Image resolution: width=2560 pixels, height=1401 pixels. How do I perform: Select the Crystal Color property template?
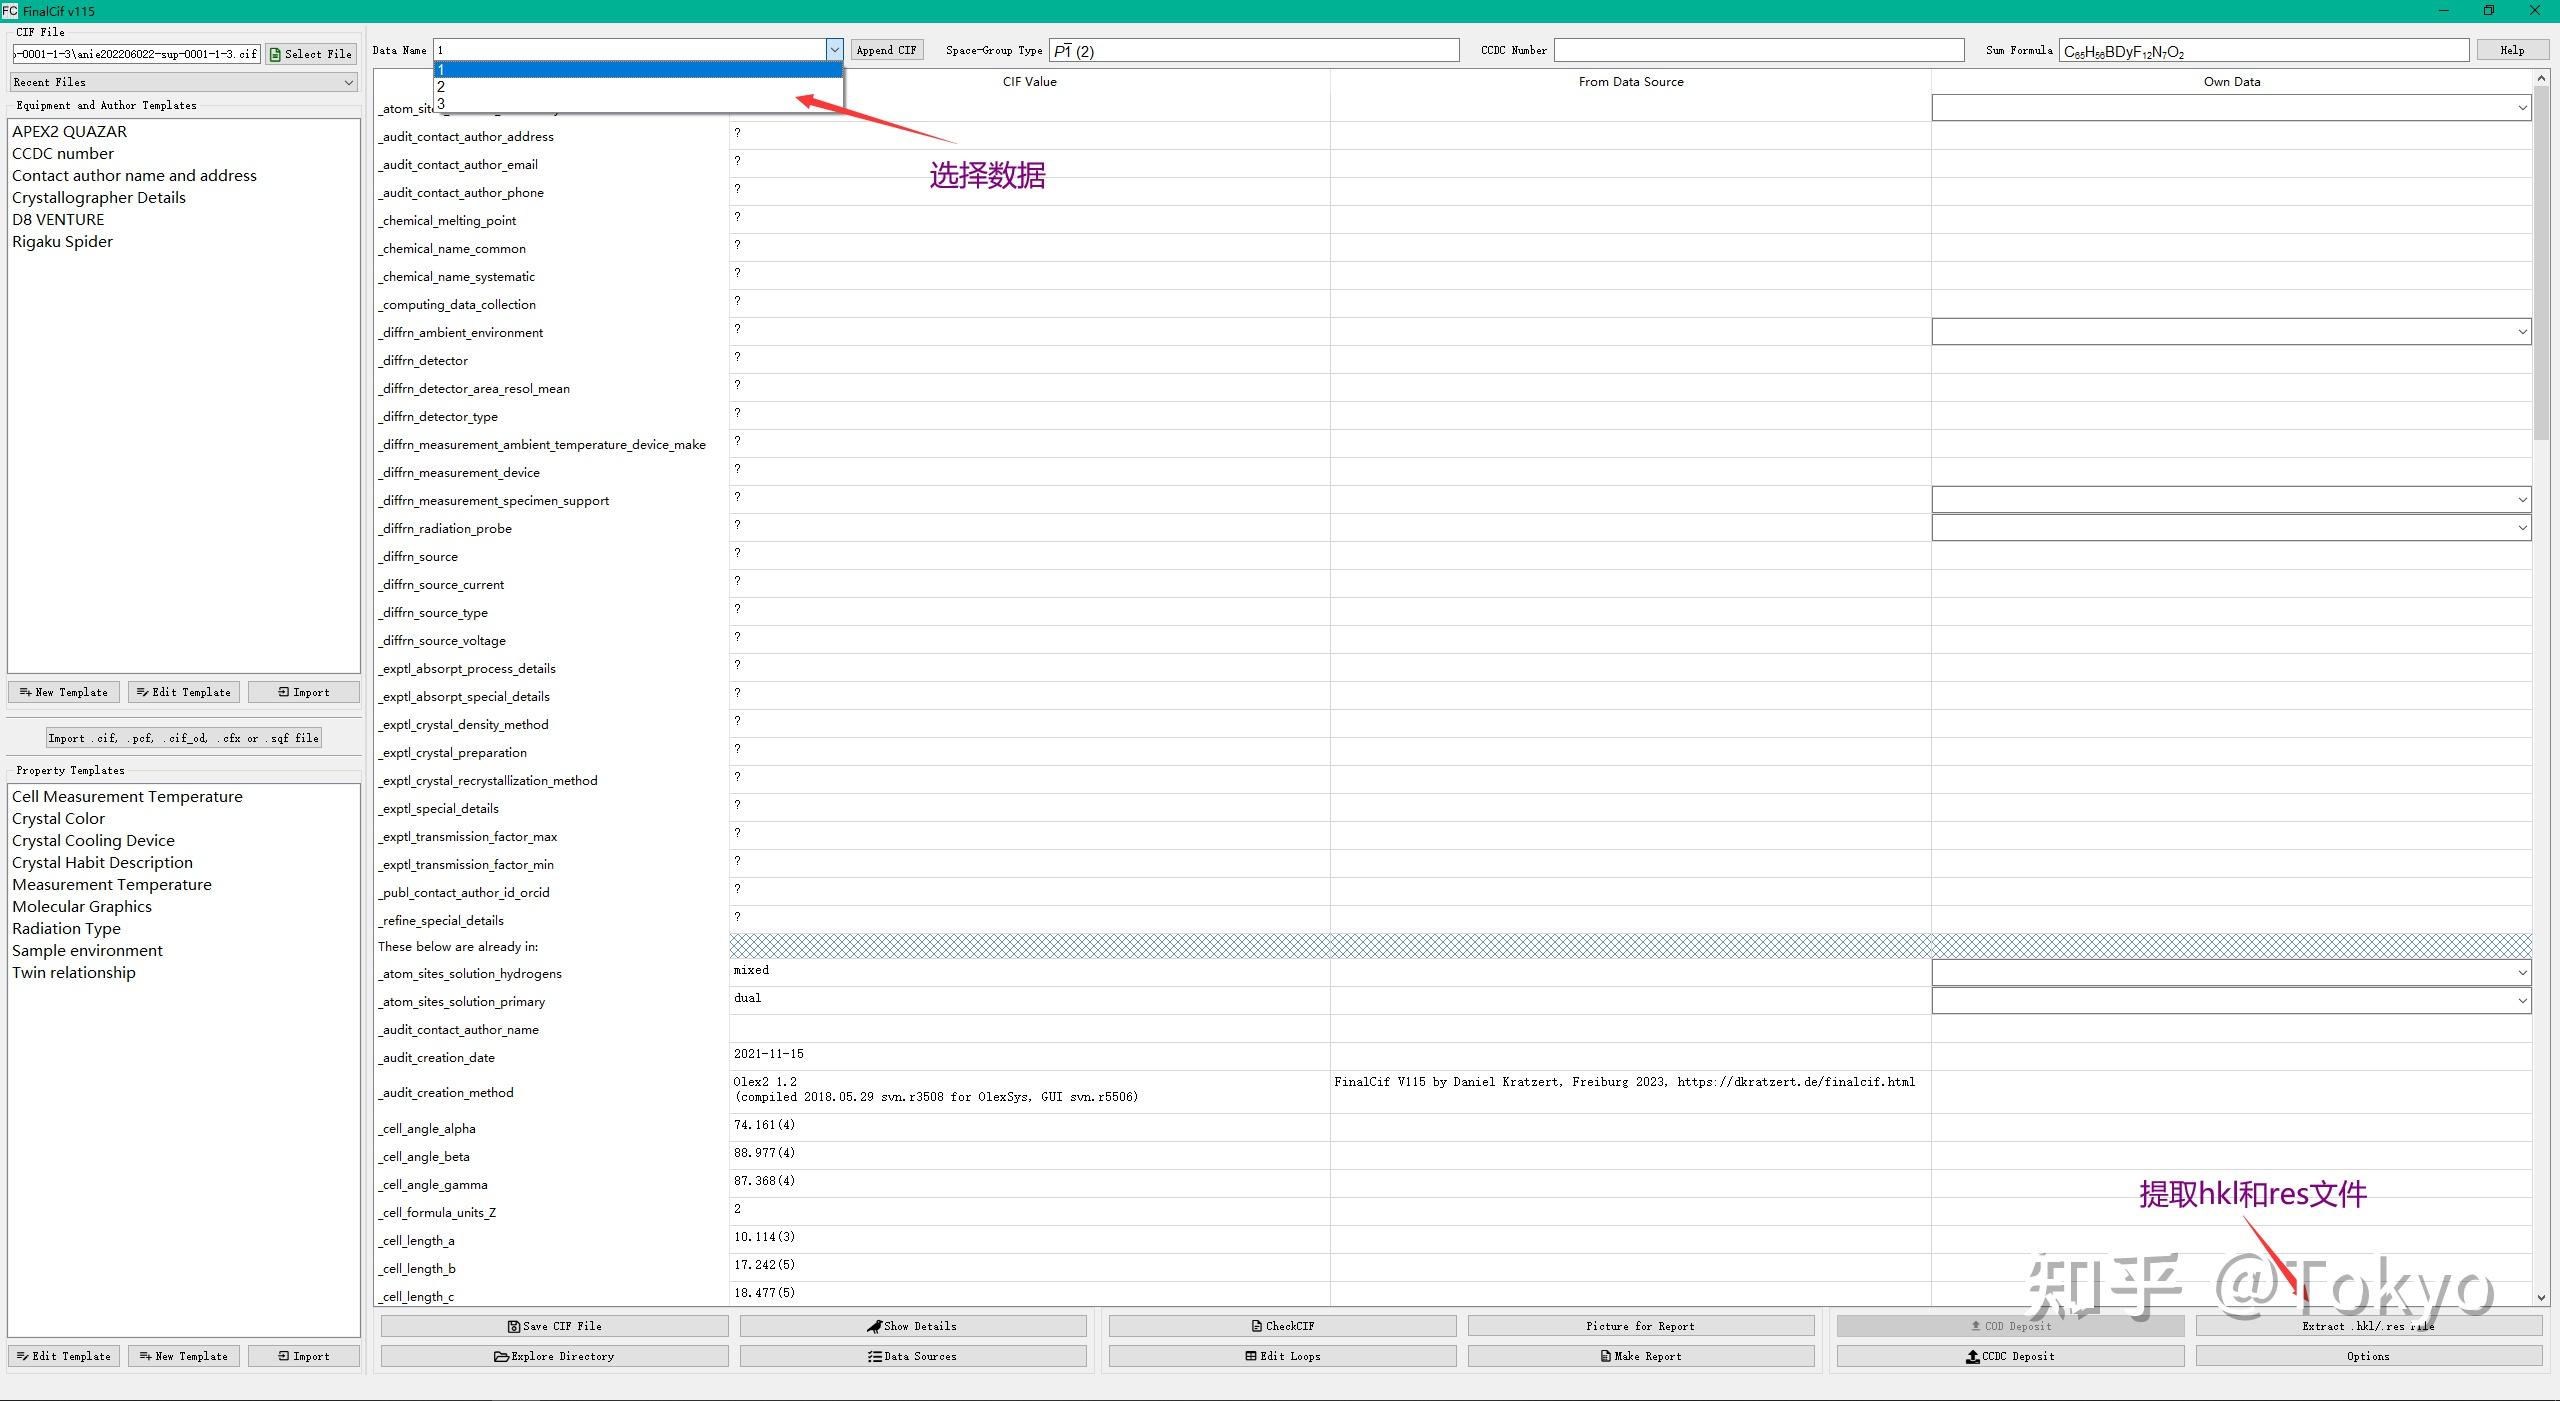point(58,819)
